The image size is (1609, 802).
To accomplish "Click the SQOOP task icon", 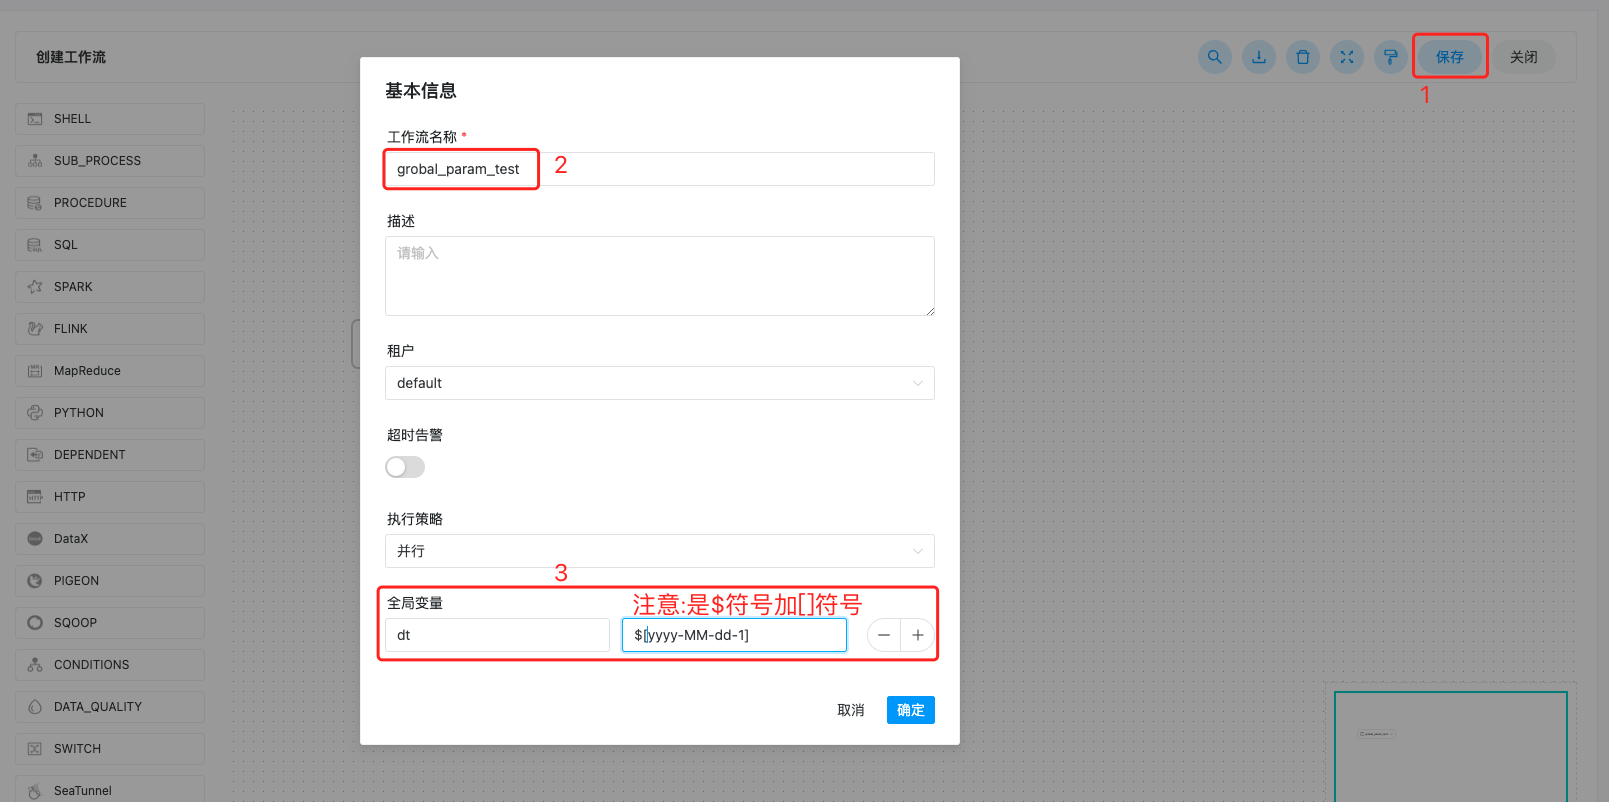I will coord(35,623).
